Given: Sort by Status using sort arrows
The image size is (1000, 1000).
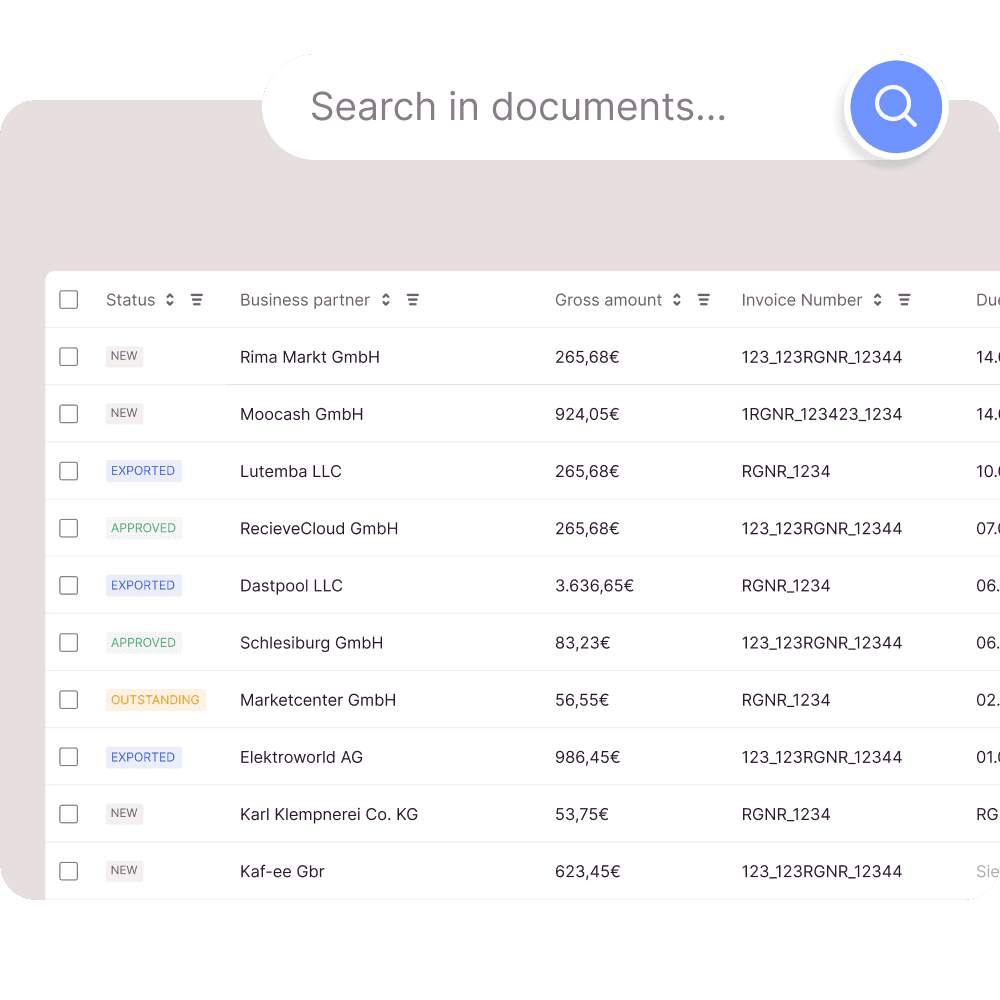Looking at the screenshot, I should coord(170,300).
